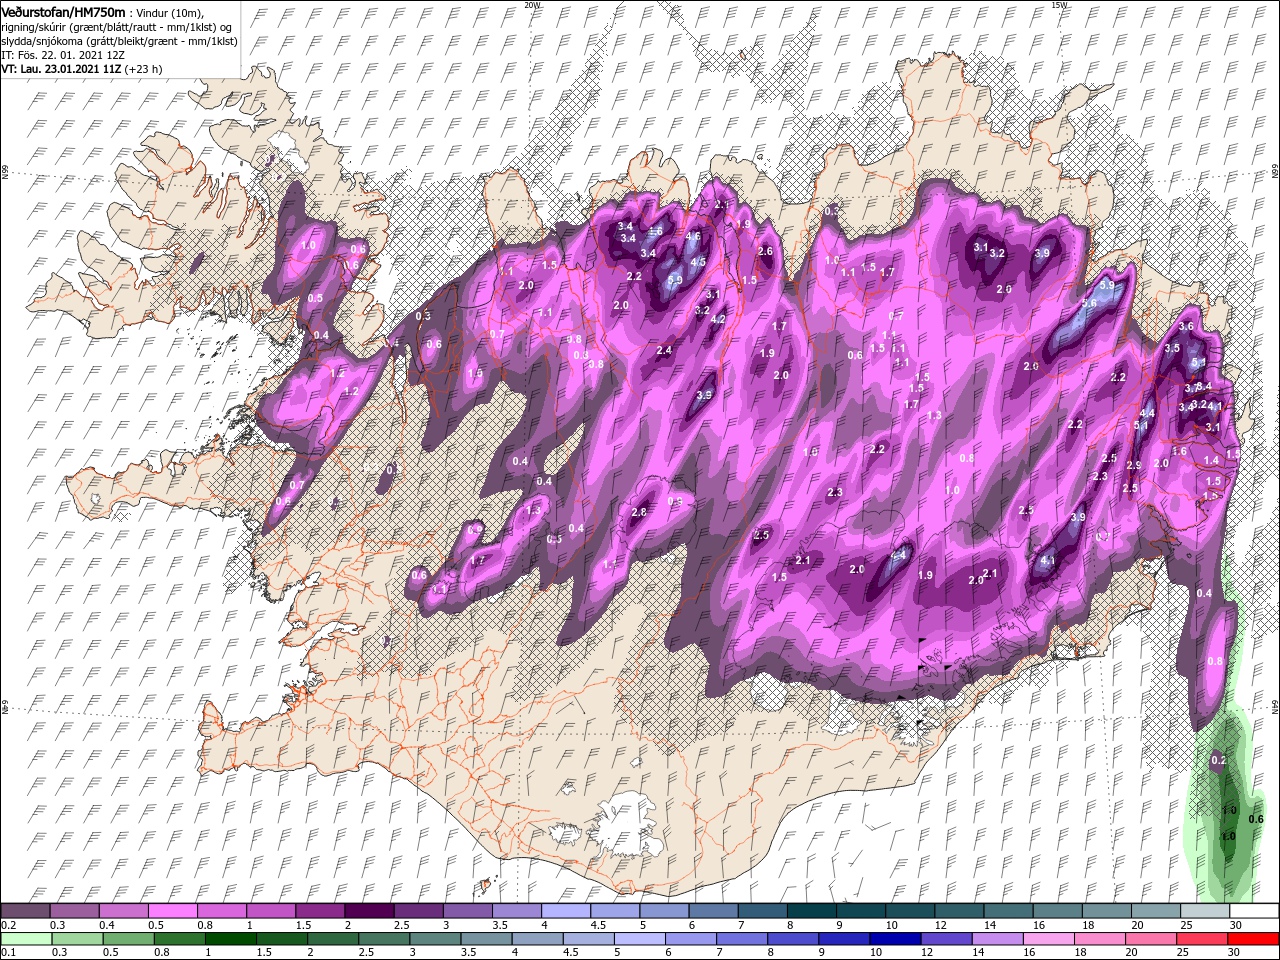Click the line IT: Fös. 22. 01. 2021 12Z
Image resolution: width=1280 pixels, height=960 pixels.
click(x=62, y=54)
